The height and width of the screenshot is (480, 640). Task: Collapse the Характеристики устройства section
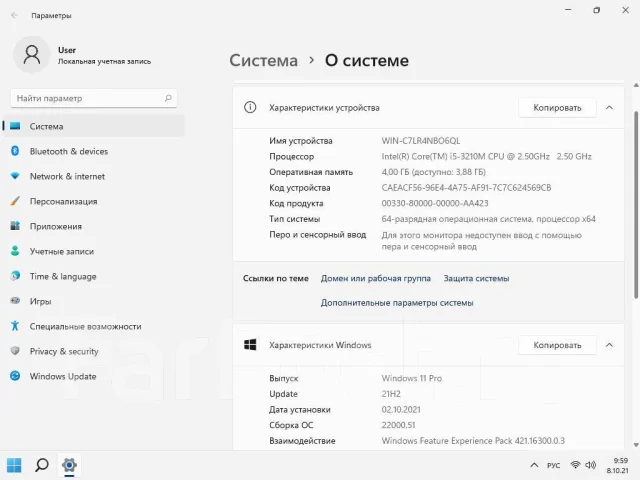click(609, 108)
